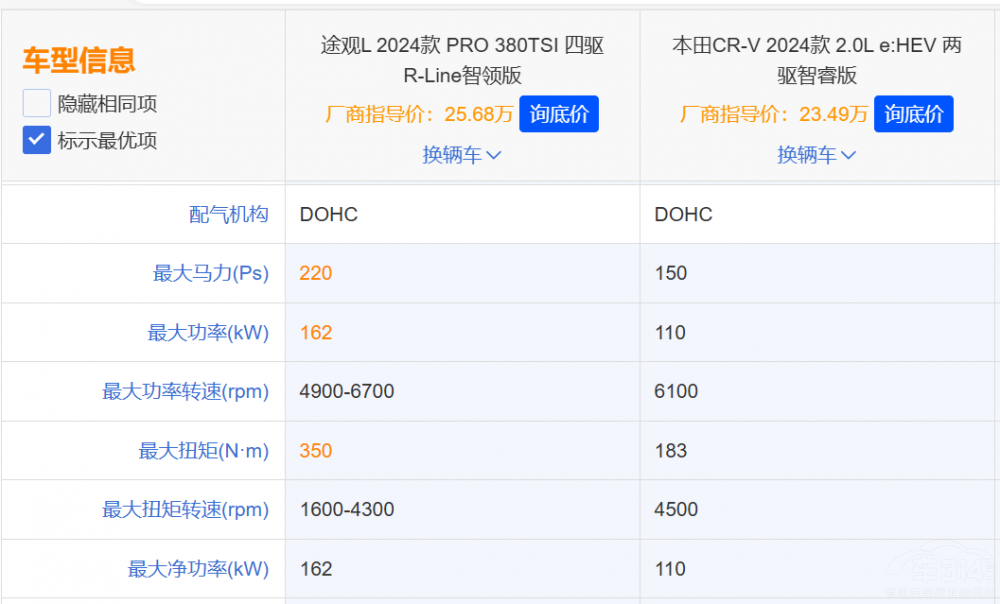Expand 换辆车 dropdown under 本田CR-V
The image size is (1000, 604).
click(x=816, y=155)
